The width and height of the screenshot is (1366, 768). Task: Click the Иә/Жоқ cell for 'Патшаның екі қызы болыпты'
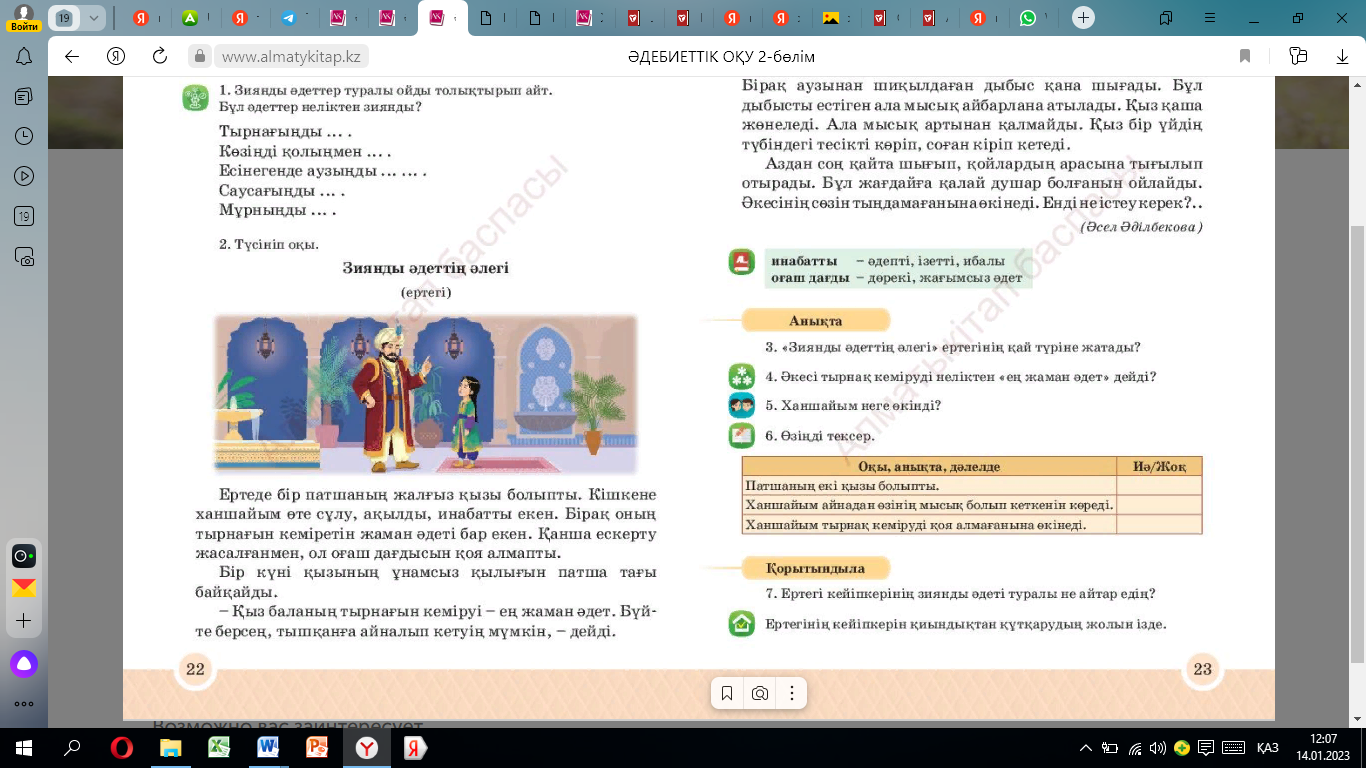click(1159, 486)
